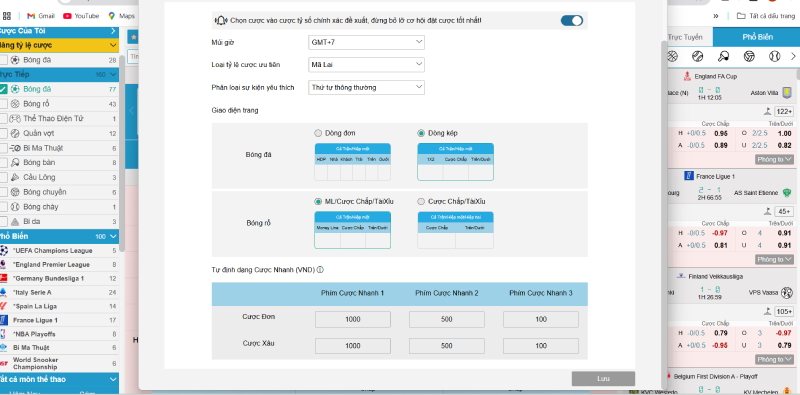Click the Lưu save button
This screenshot has width=800, height=395.
click(603, 379)
